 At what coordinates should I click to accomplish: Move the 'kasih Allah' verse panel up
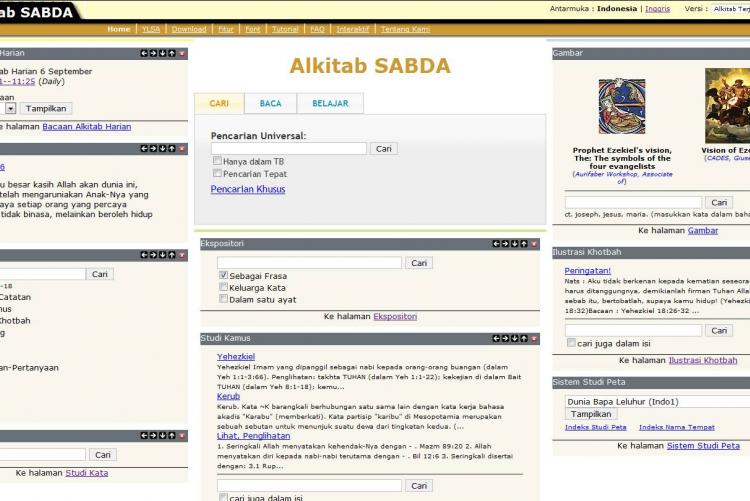tap(172, 149)
